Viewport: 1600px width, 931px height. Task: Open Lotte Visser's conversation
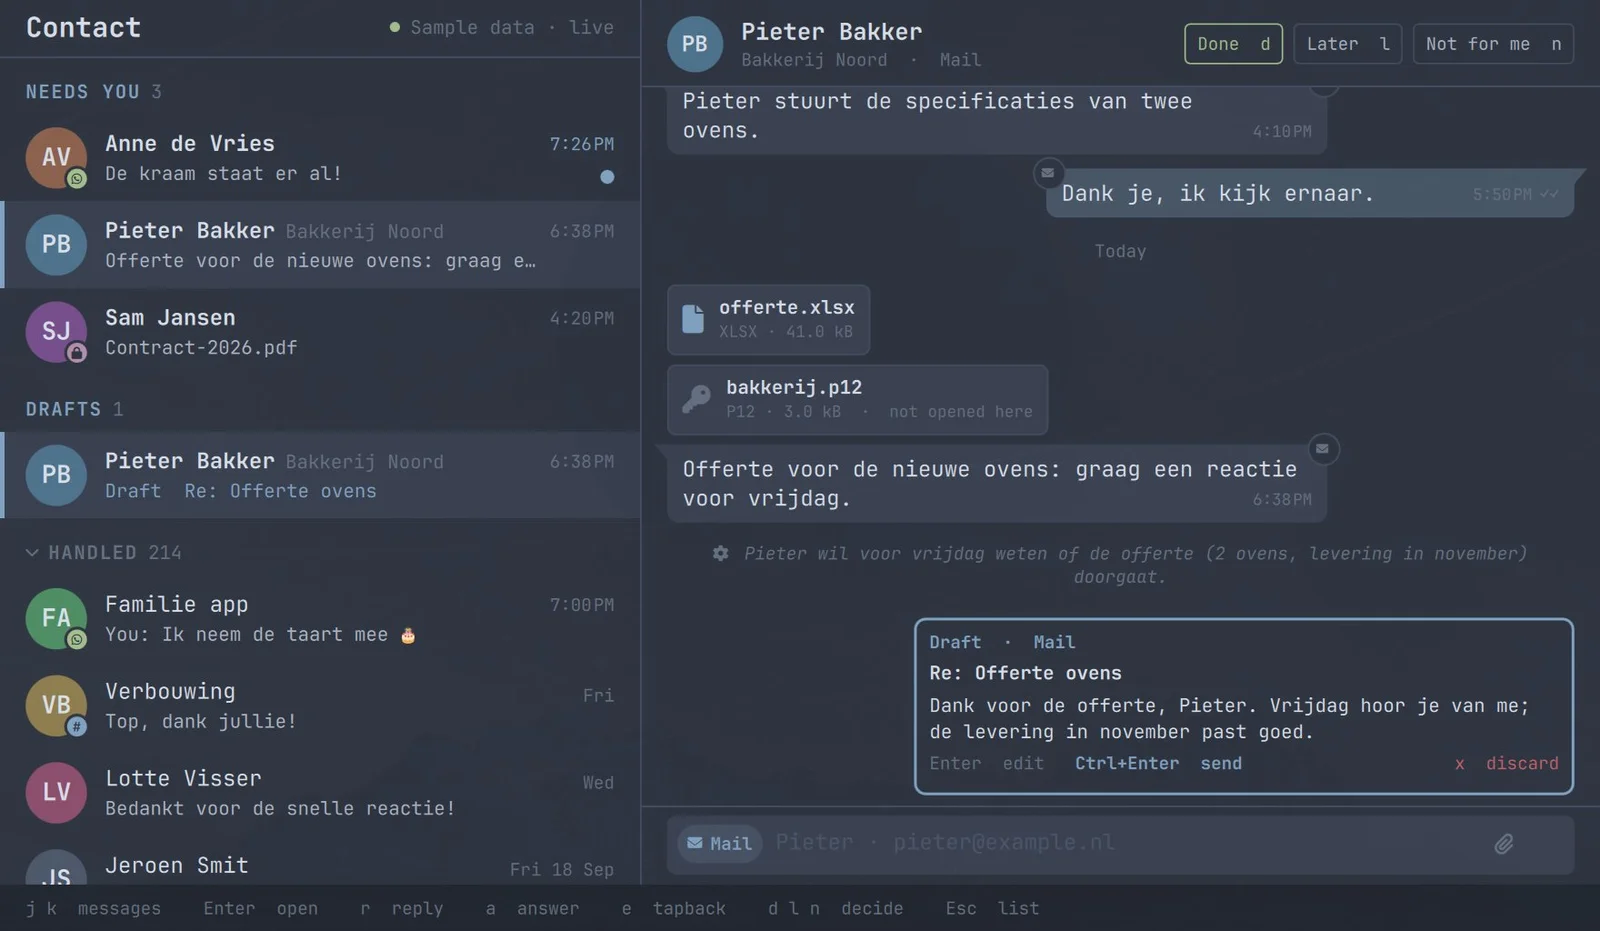[320, 793]
